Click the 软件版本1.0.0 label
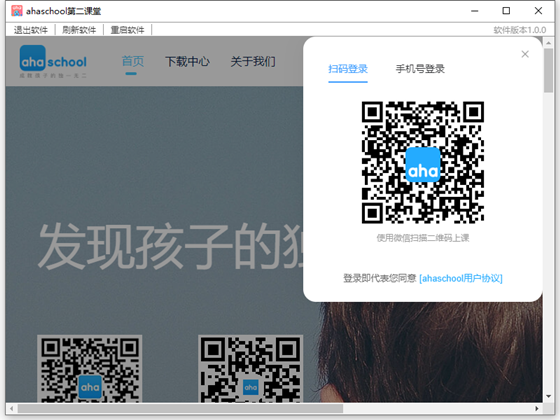 click(x=520, y=30)
